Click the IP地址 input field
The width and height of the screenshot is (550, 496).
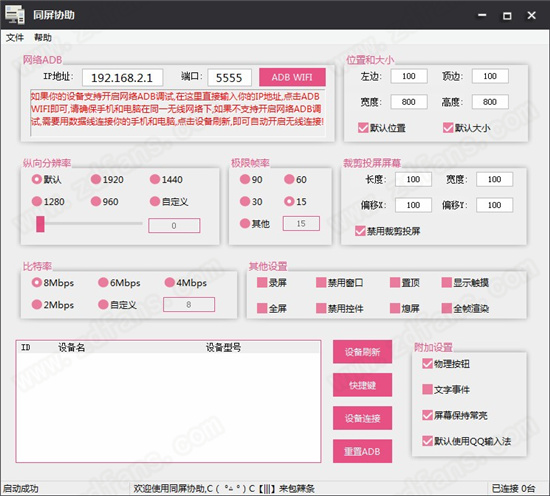point(122,78)
